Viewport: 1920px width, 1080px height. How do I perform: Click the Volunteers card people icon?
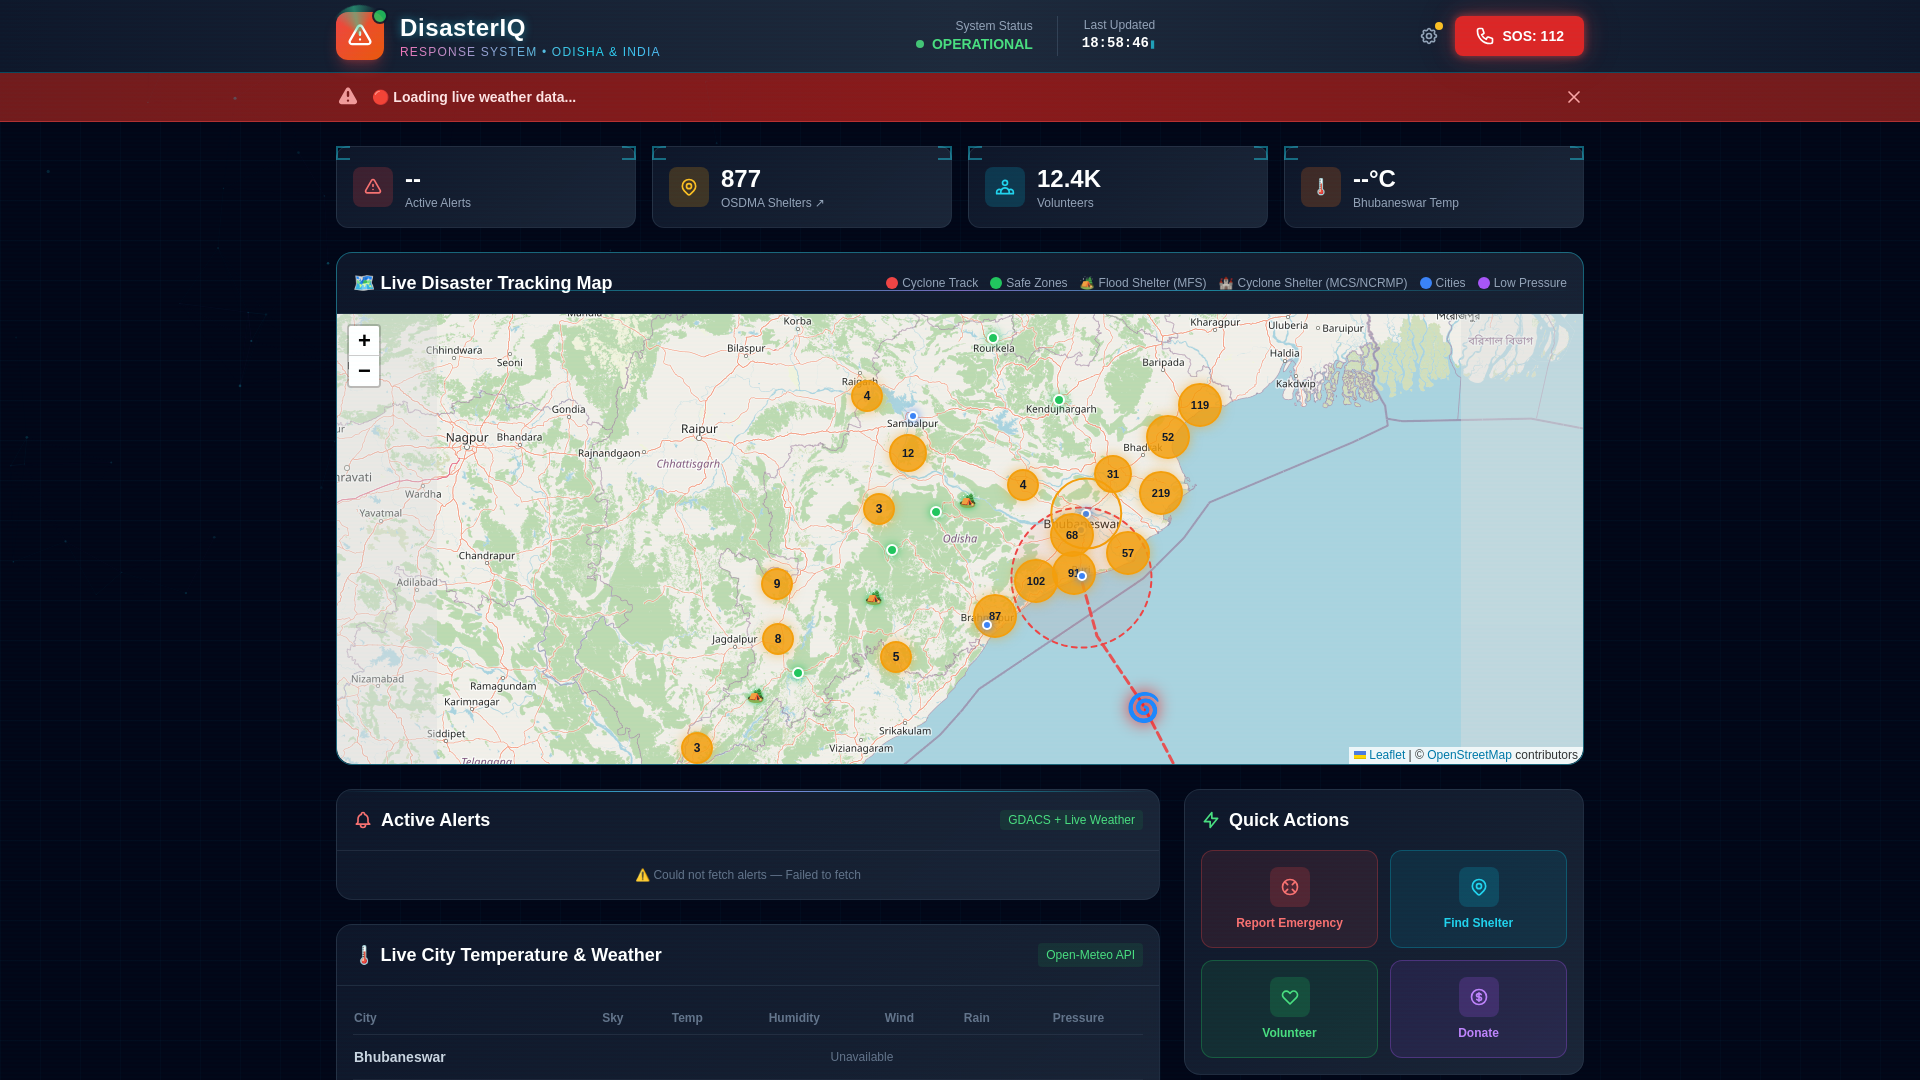(x=1005, y=187)
